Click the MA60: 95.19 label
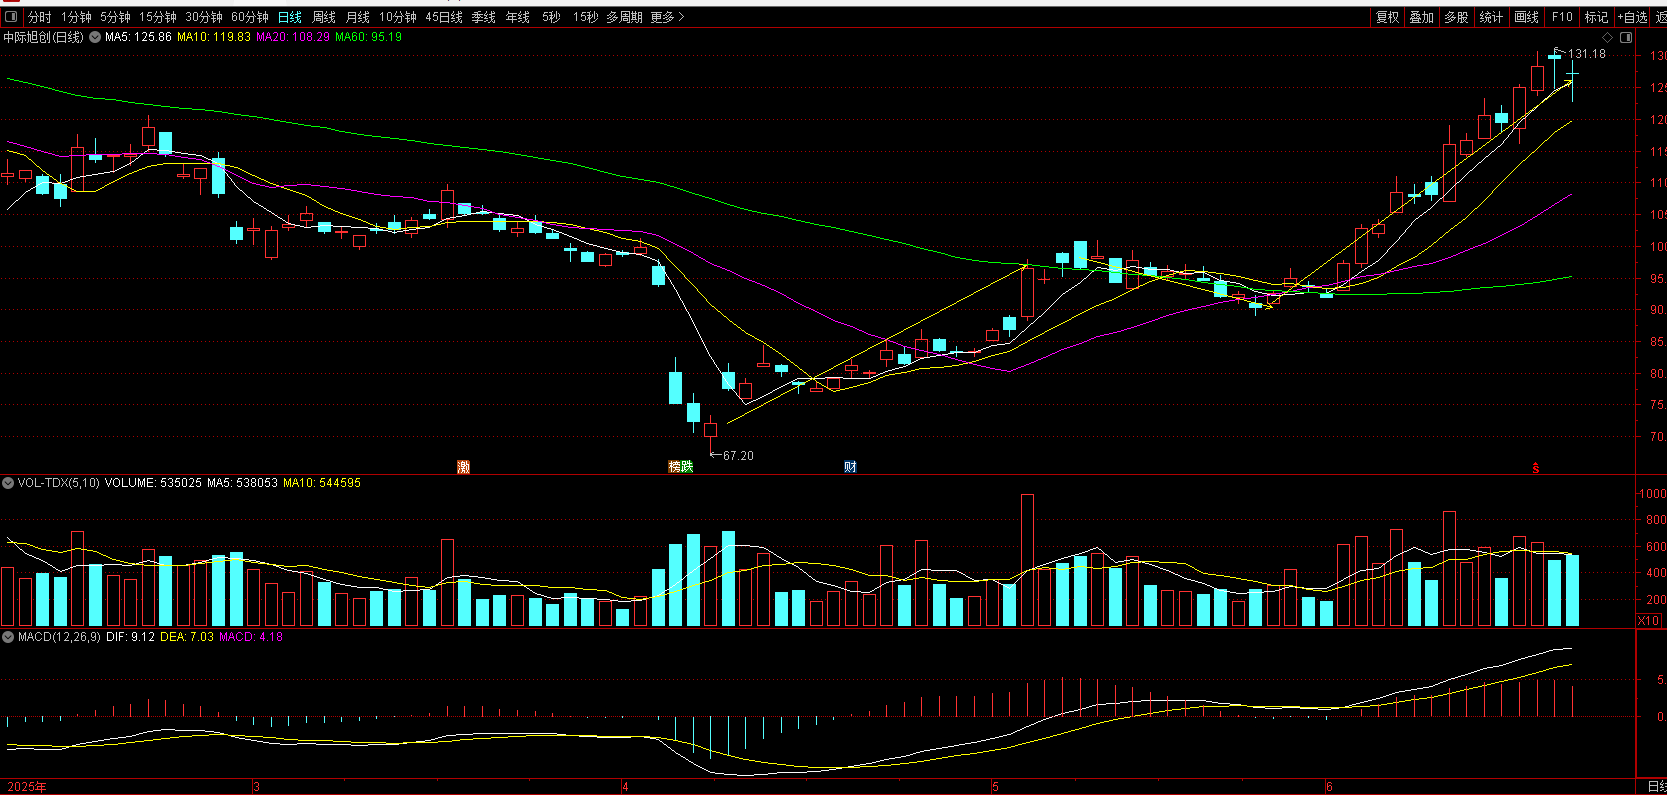This screenshot has height=795, width=1667. 368,37
